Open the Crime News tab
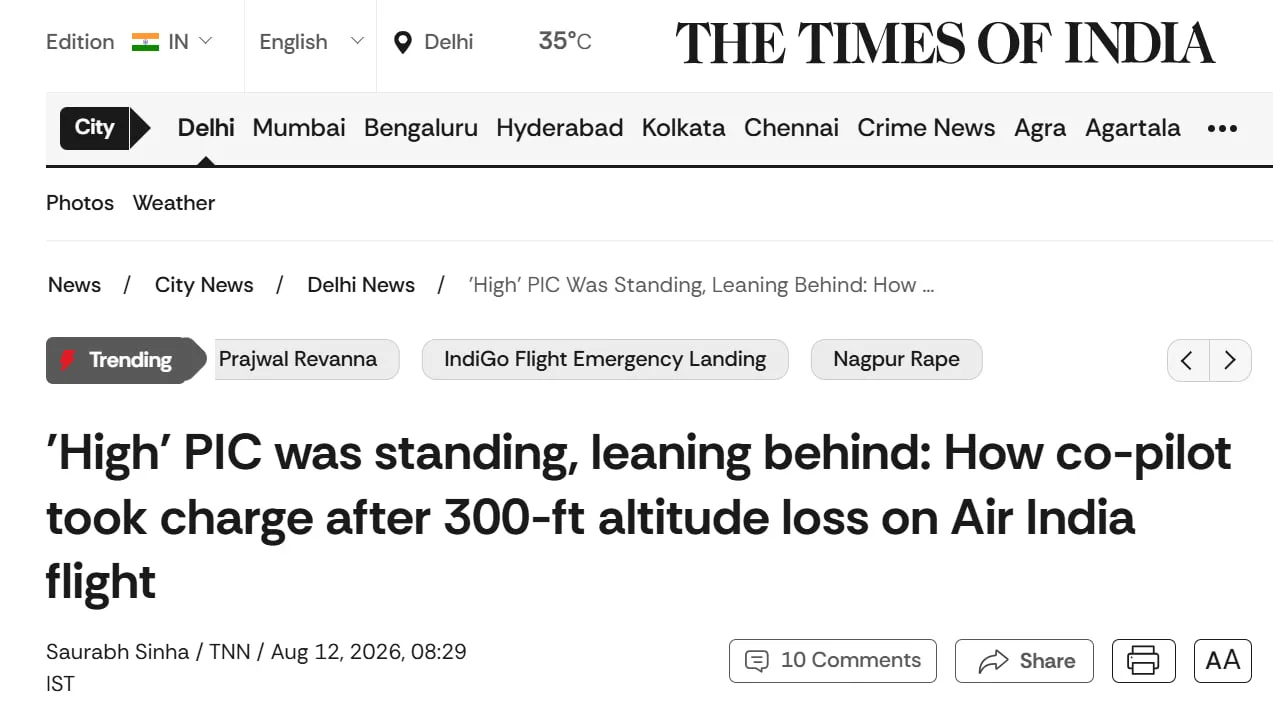Viewport: 1273px width, 725px height. coord(926,128)
